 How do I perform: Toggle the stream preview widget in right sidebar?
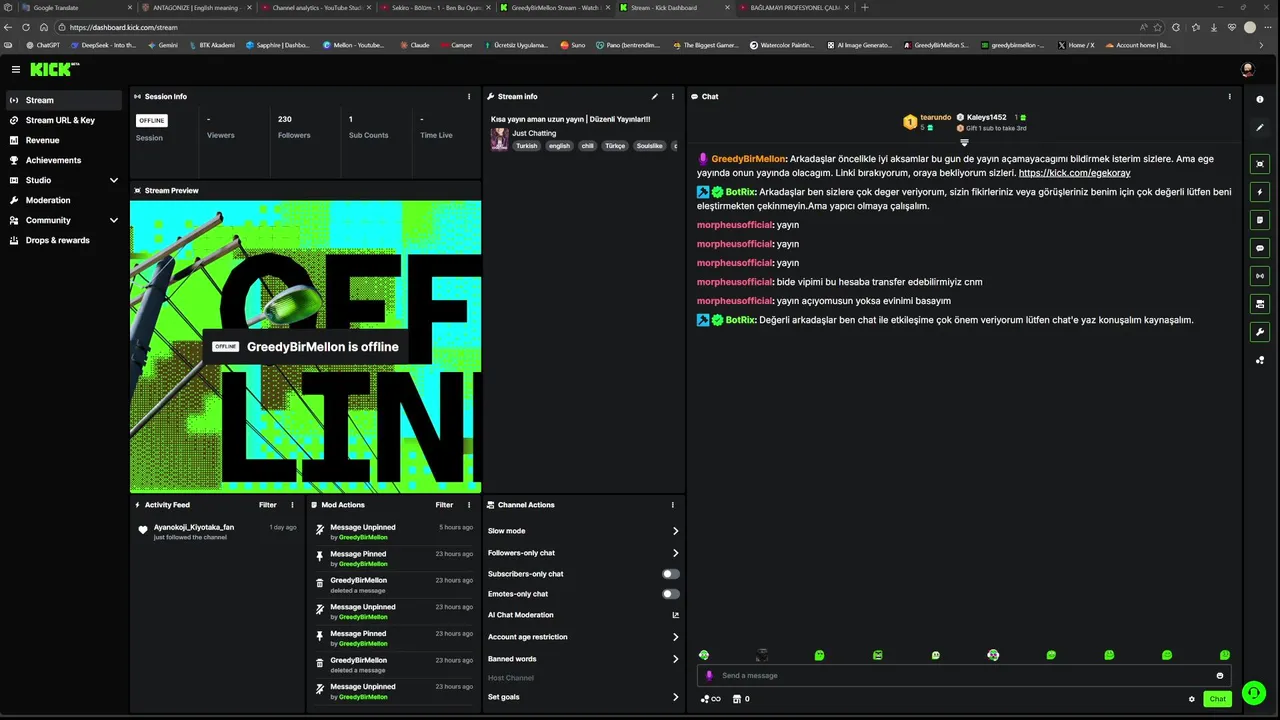pyautogui.click(x=1259, y=164)
